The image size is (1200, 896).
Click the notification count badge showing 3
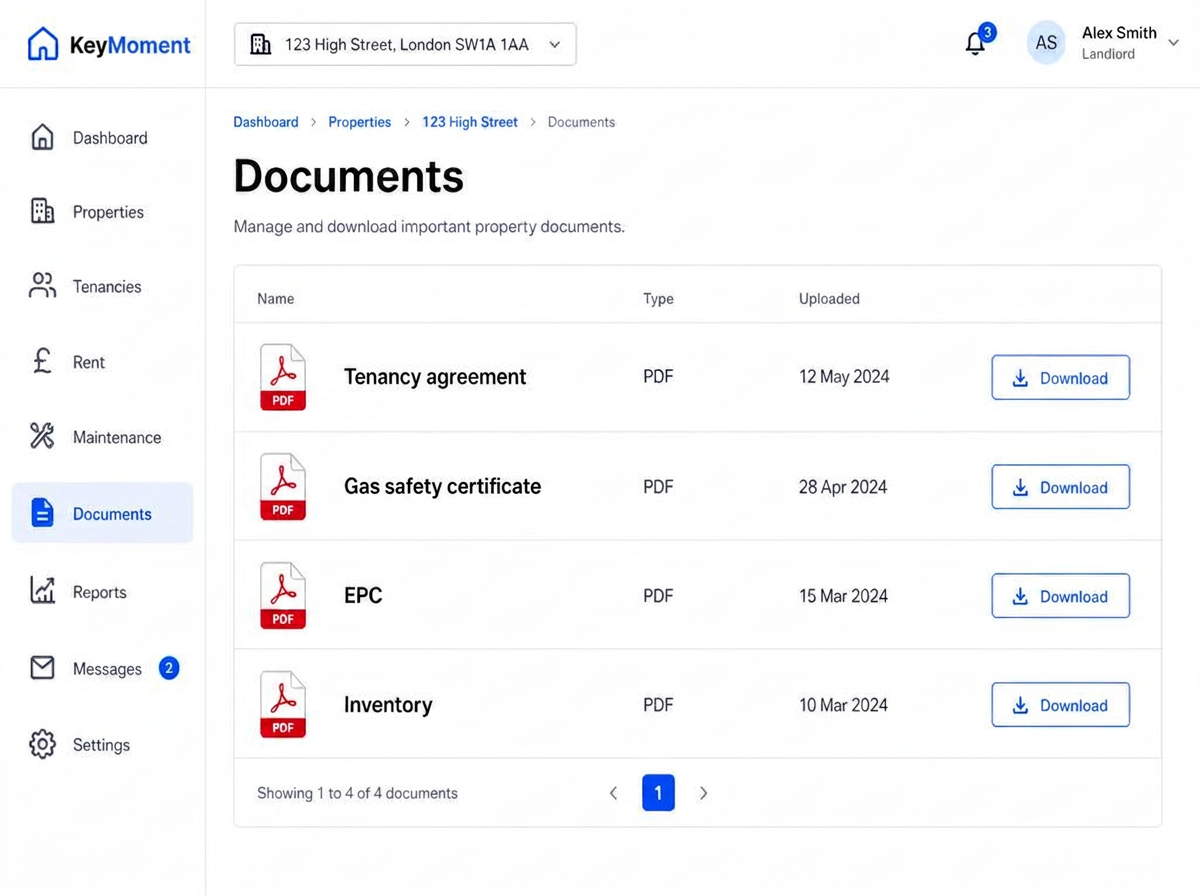pyautogui.click(x=987, y=32)
